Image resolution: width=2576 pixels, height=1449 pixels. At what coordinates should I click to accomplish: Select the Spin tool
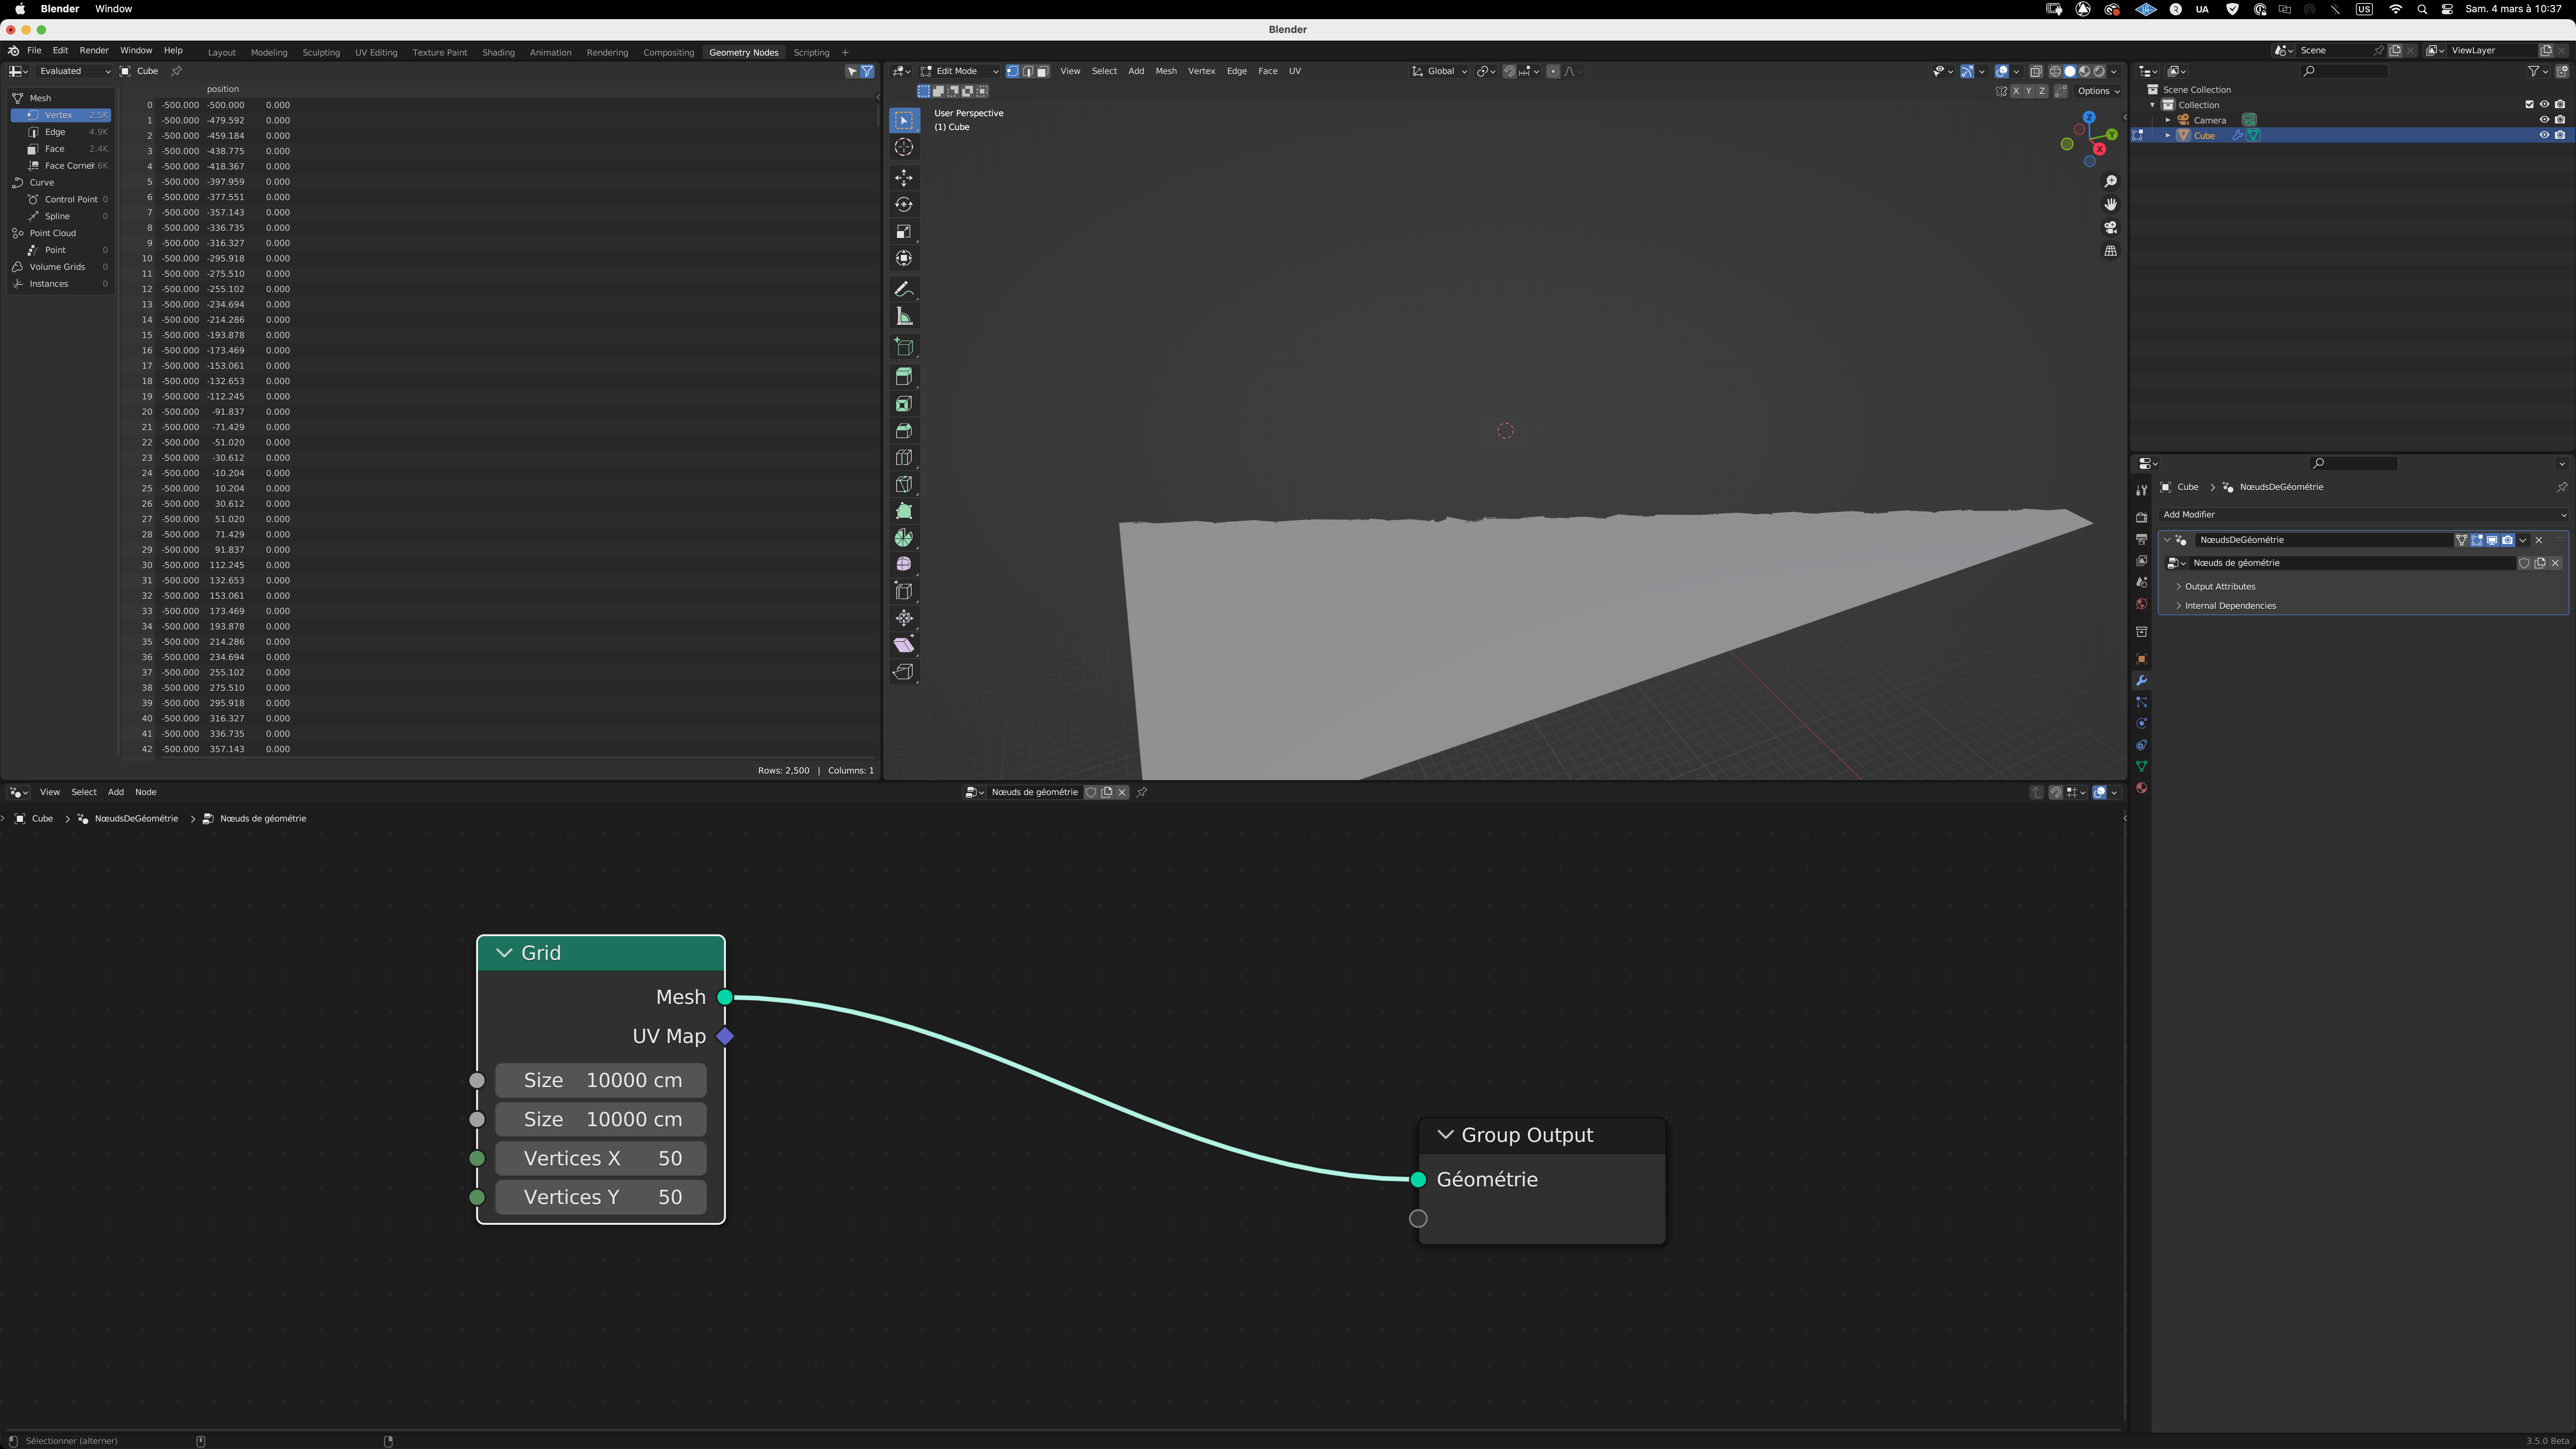coord(904,538)
